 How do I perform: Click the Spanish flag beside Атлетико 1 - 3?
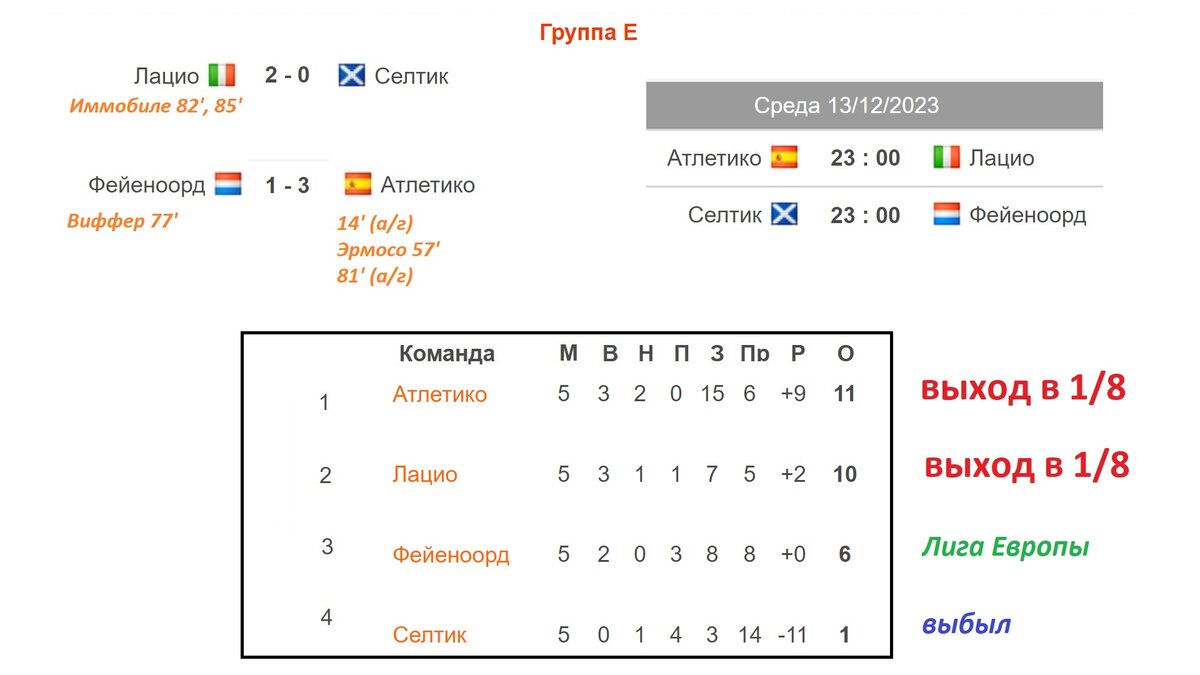(358, 184)
